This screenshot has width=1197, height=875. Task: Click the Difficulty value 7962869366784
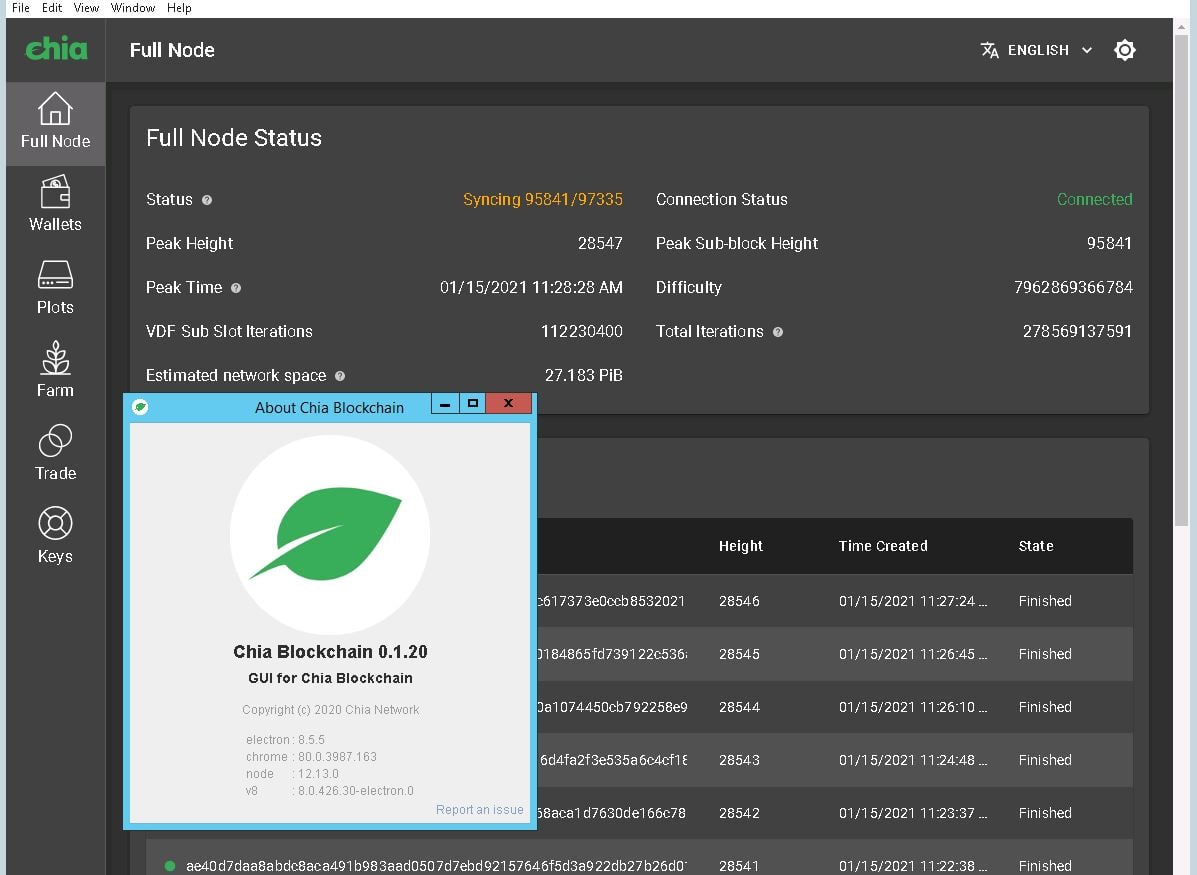point(1073,288)
